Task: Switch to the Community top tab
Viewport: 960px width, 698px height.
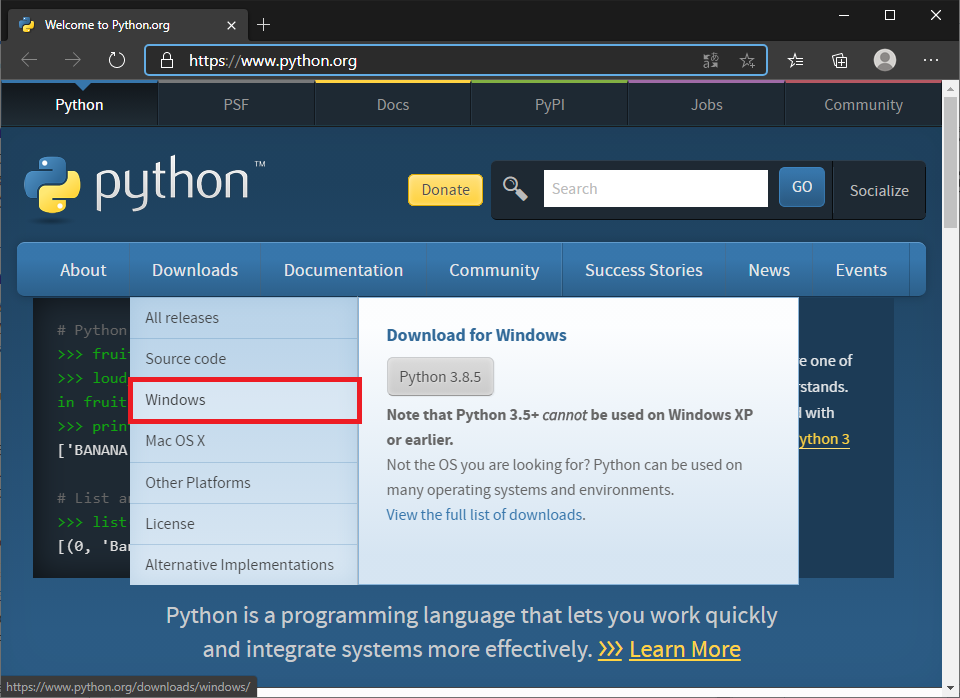Action: point(863,105)
